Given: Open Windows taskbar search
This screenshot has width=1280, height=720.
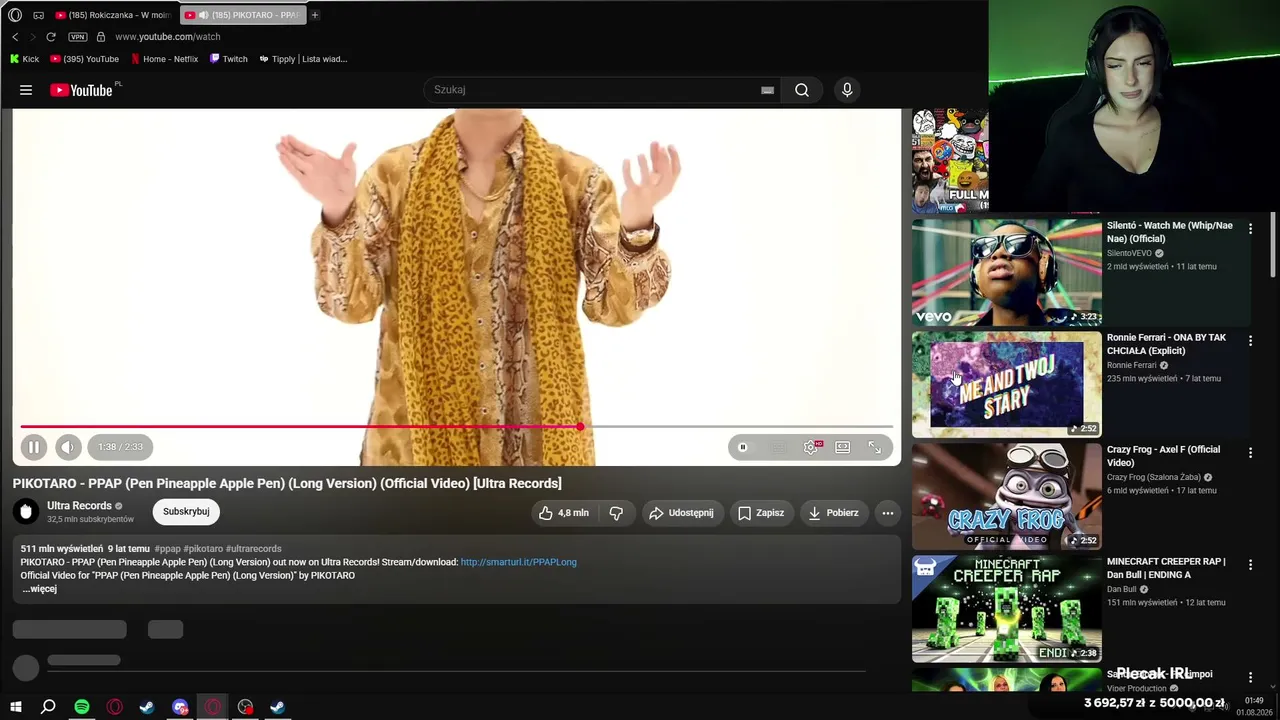Looking at the screenshot, I should [x=48, y=707].
